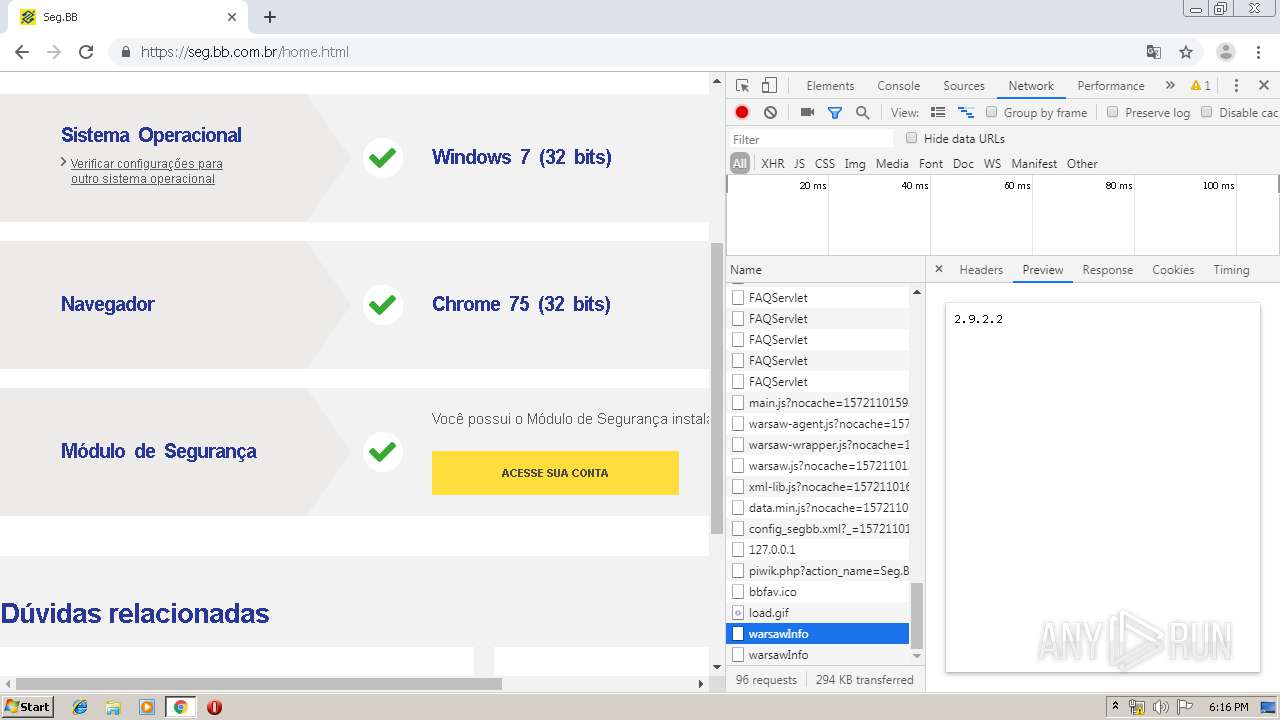Show All request types filter
This screenshot has height=720, width=1280.
tap(740, 164)
